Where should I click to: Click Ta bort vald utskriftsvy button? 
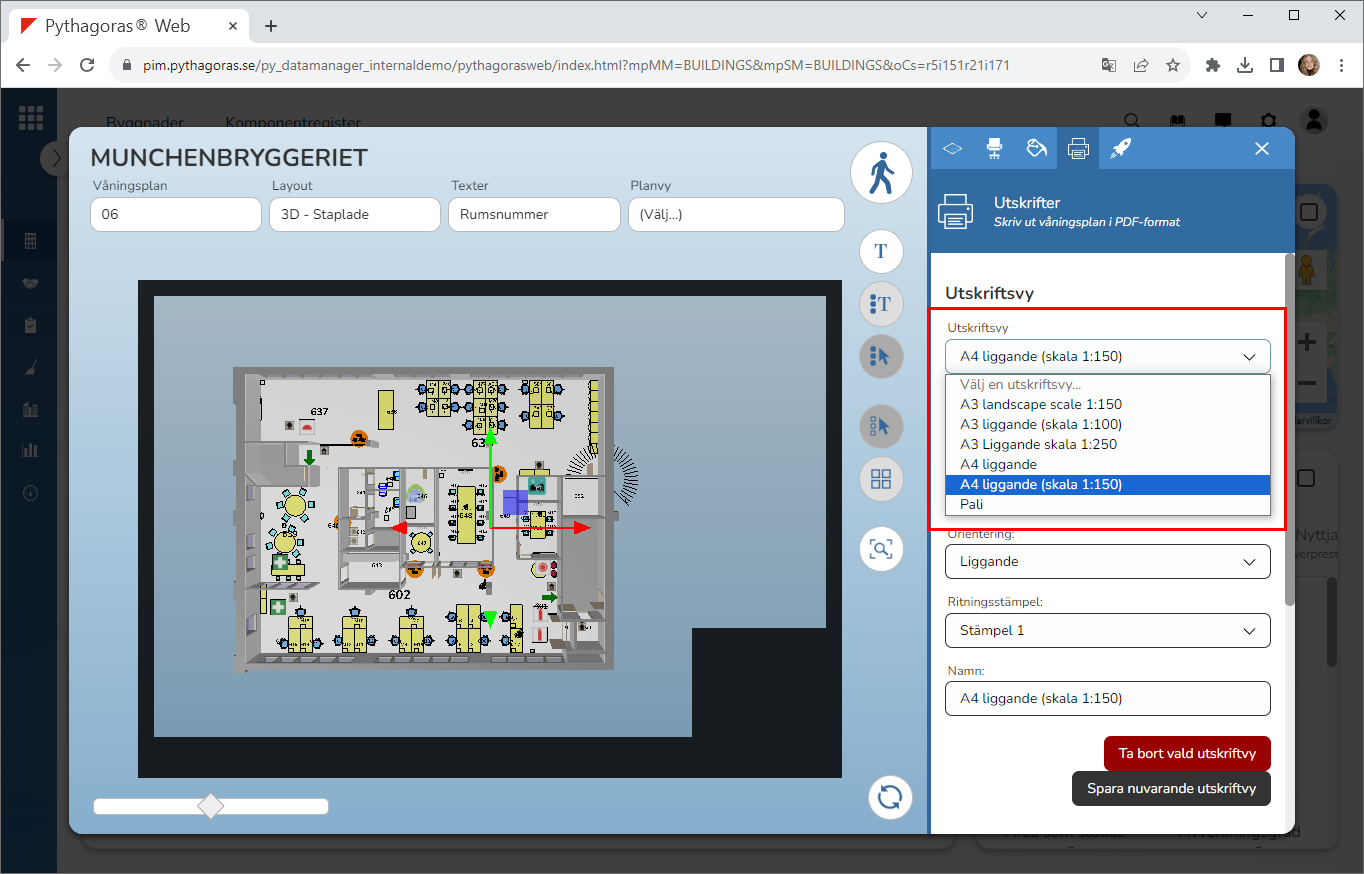click(x=1186, y=754)
